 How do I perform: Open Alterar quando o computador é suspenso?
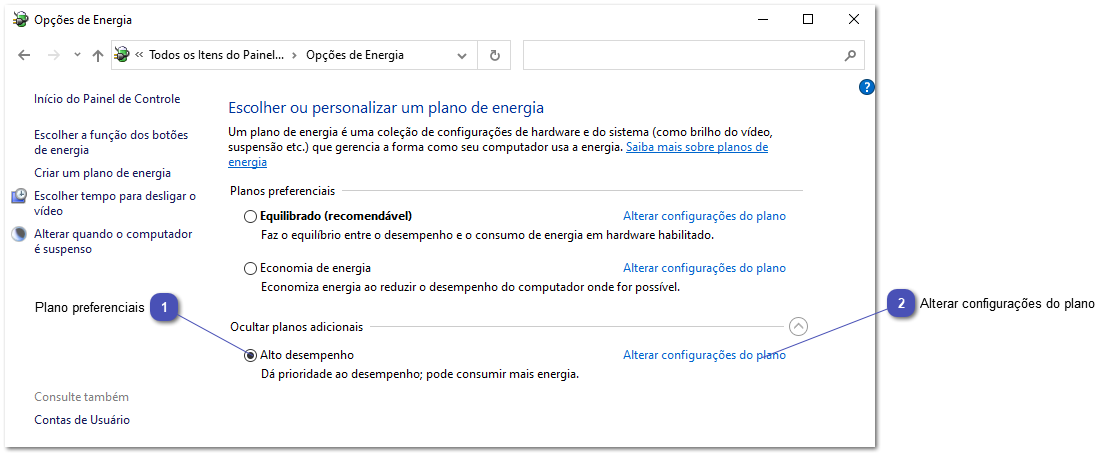(113, 241)
